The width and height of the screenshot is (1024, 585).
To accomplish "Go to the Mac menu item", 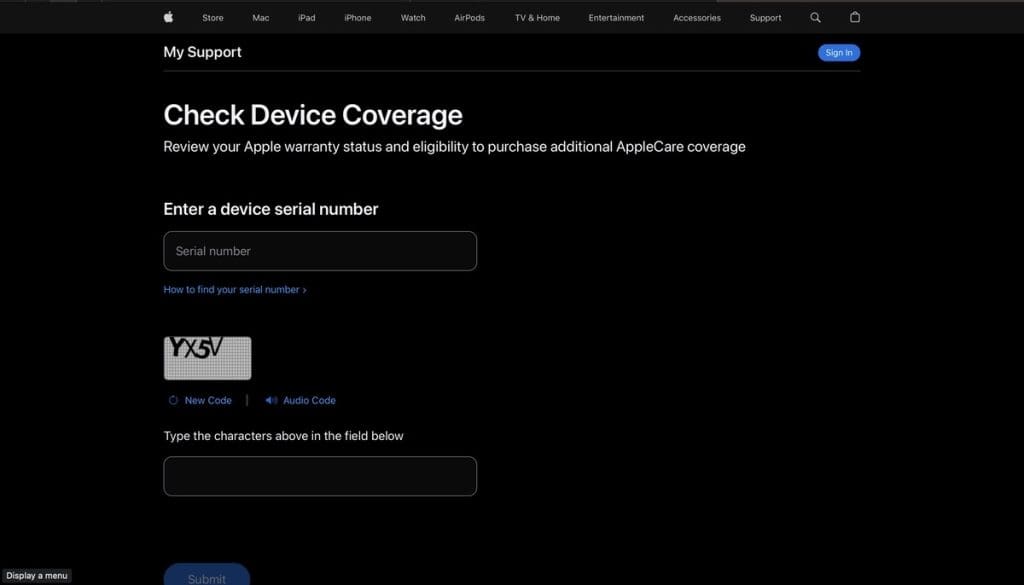I will (x=261, y=18).
